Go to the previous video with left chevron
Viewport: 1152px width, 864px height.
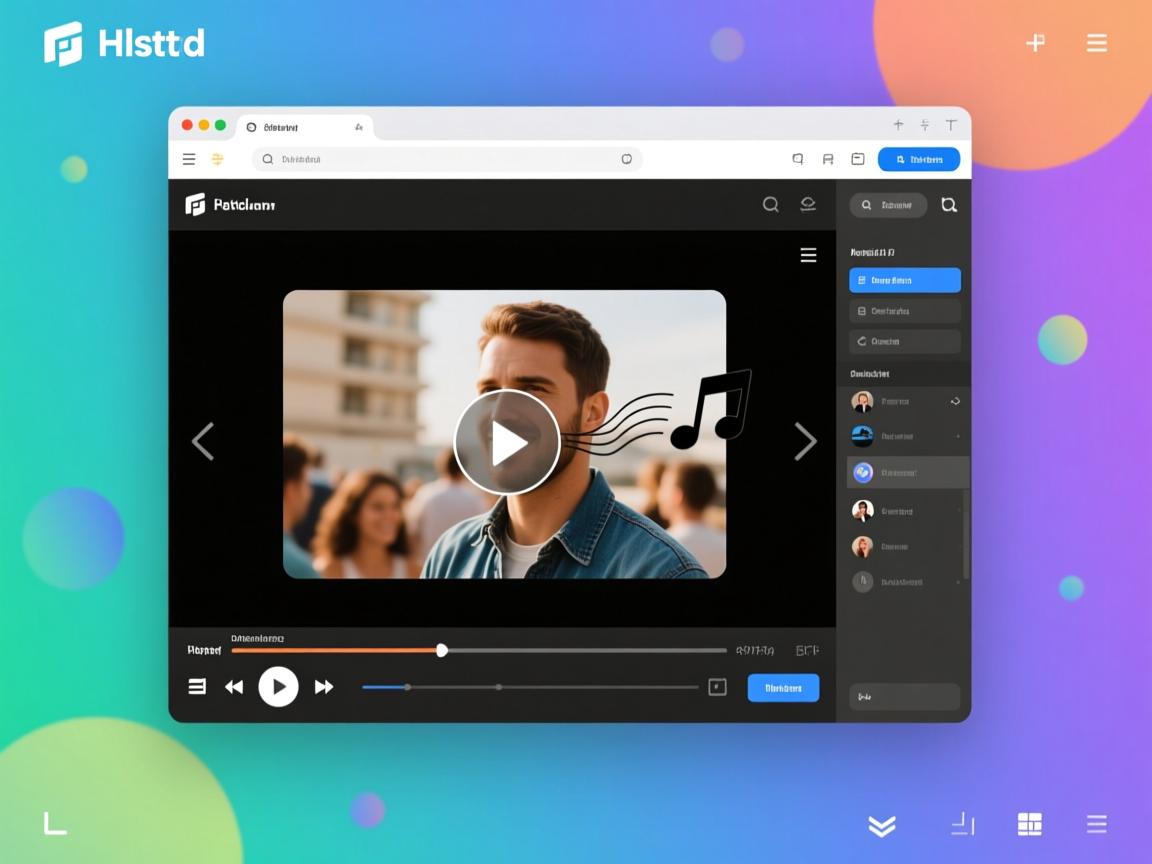pos(203,441)
